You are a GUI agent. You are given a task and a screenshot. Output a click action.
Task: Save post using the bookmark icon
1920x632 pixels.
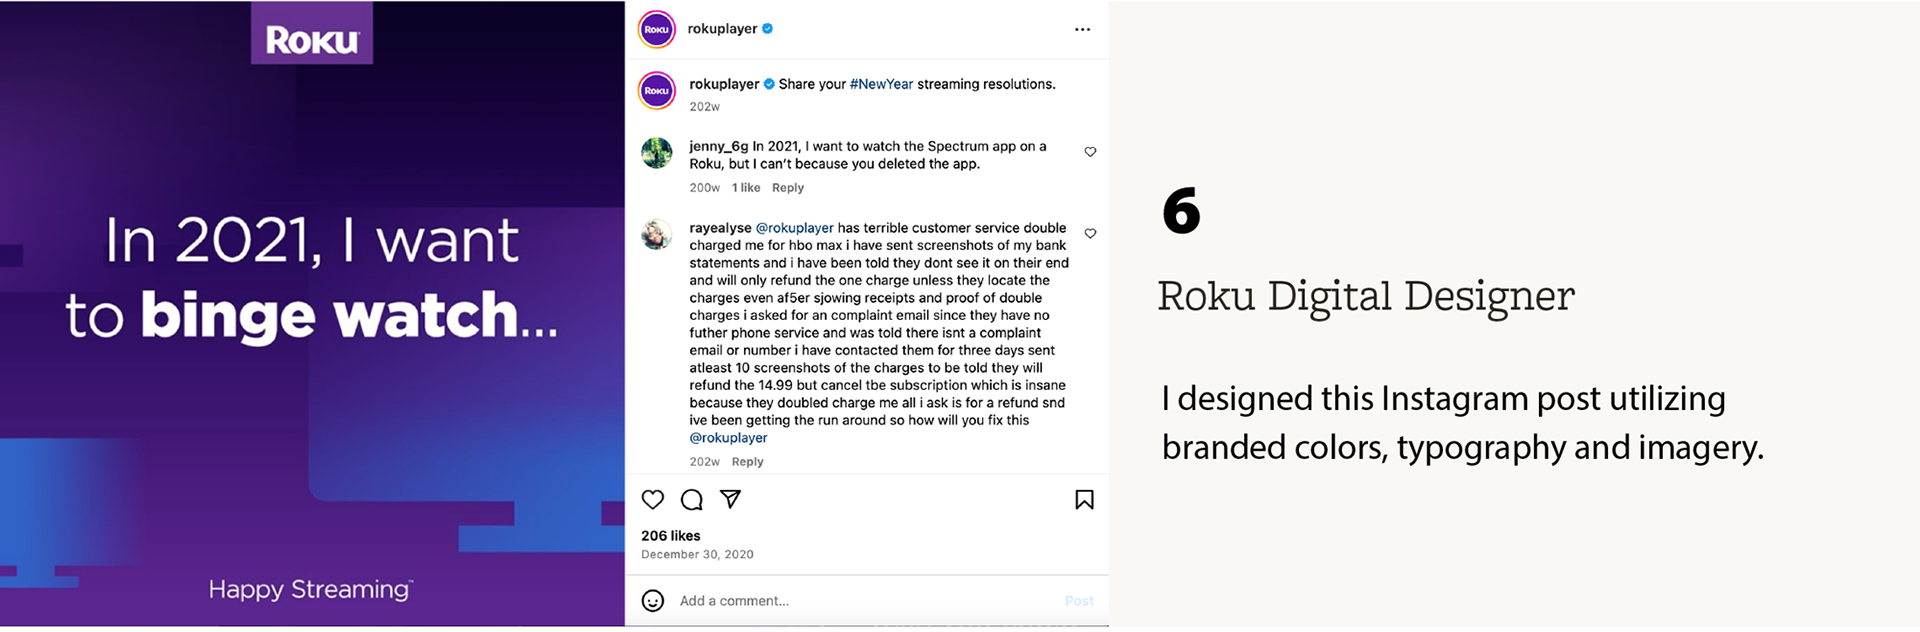tap(1084, 500)
